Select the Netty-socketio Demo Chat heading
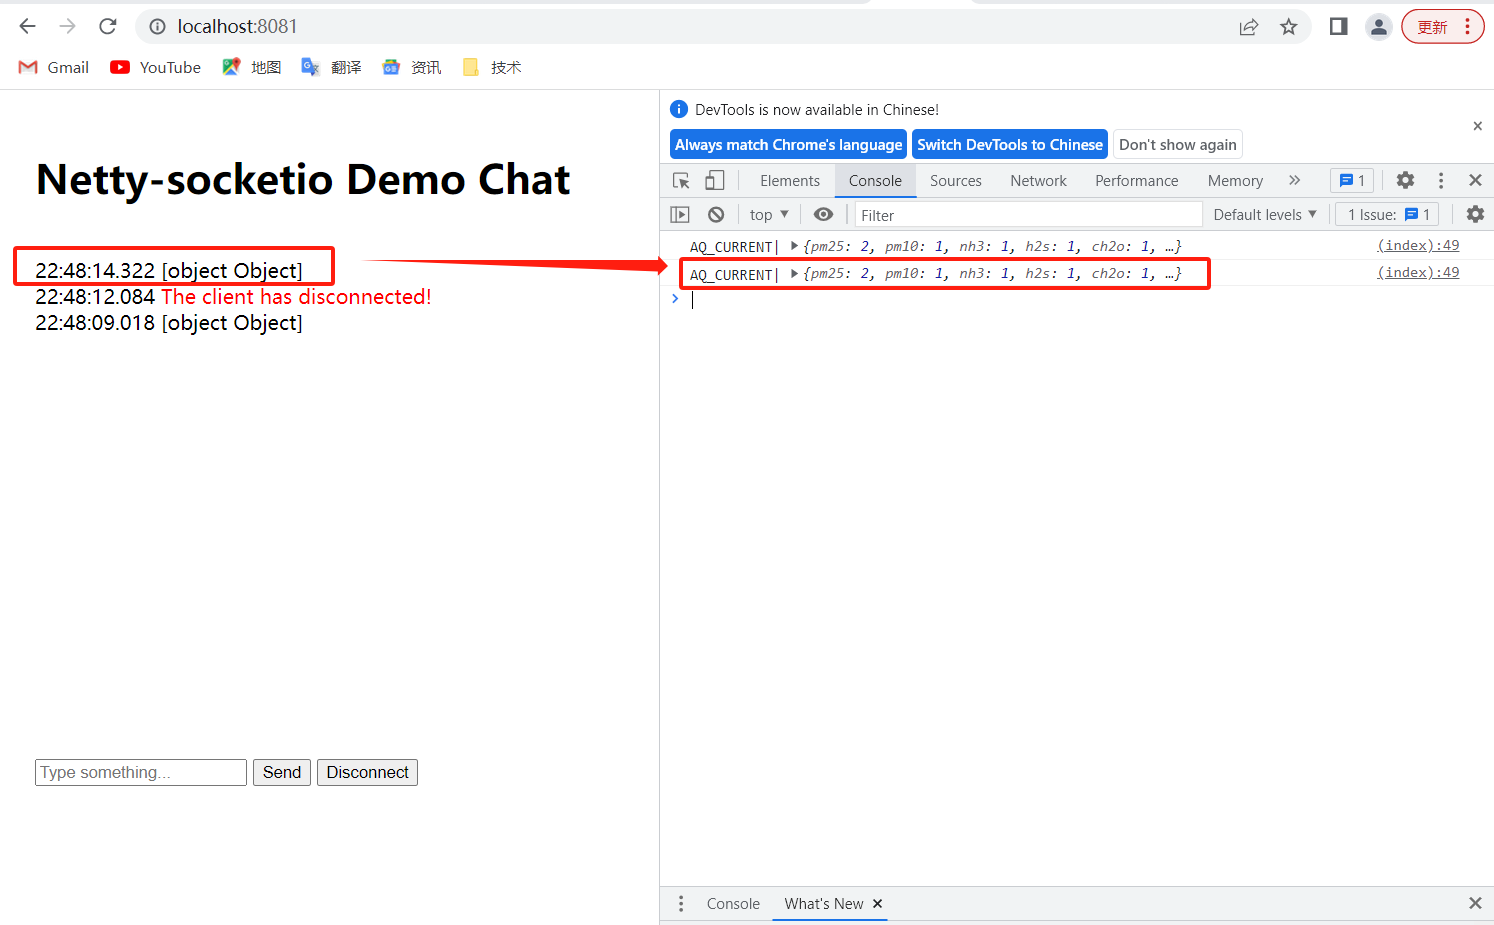Viewport: 1494px width, 925px height. (303, 180)
